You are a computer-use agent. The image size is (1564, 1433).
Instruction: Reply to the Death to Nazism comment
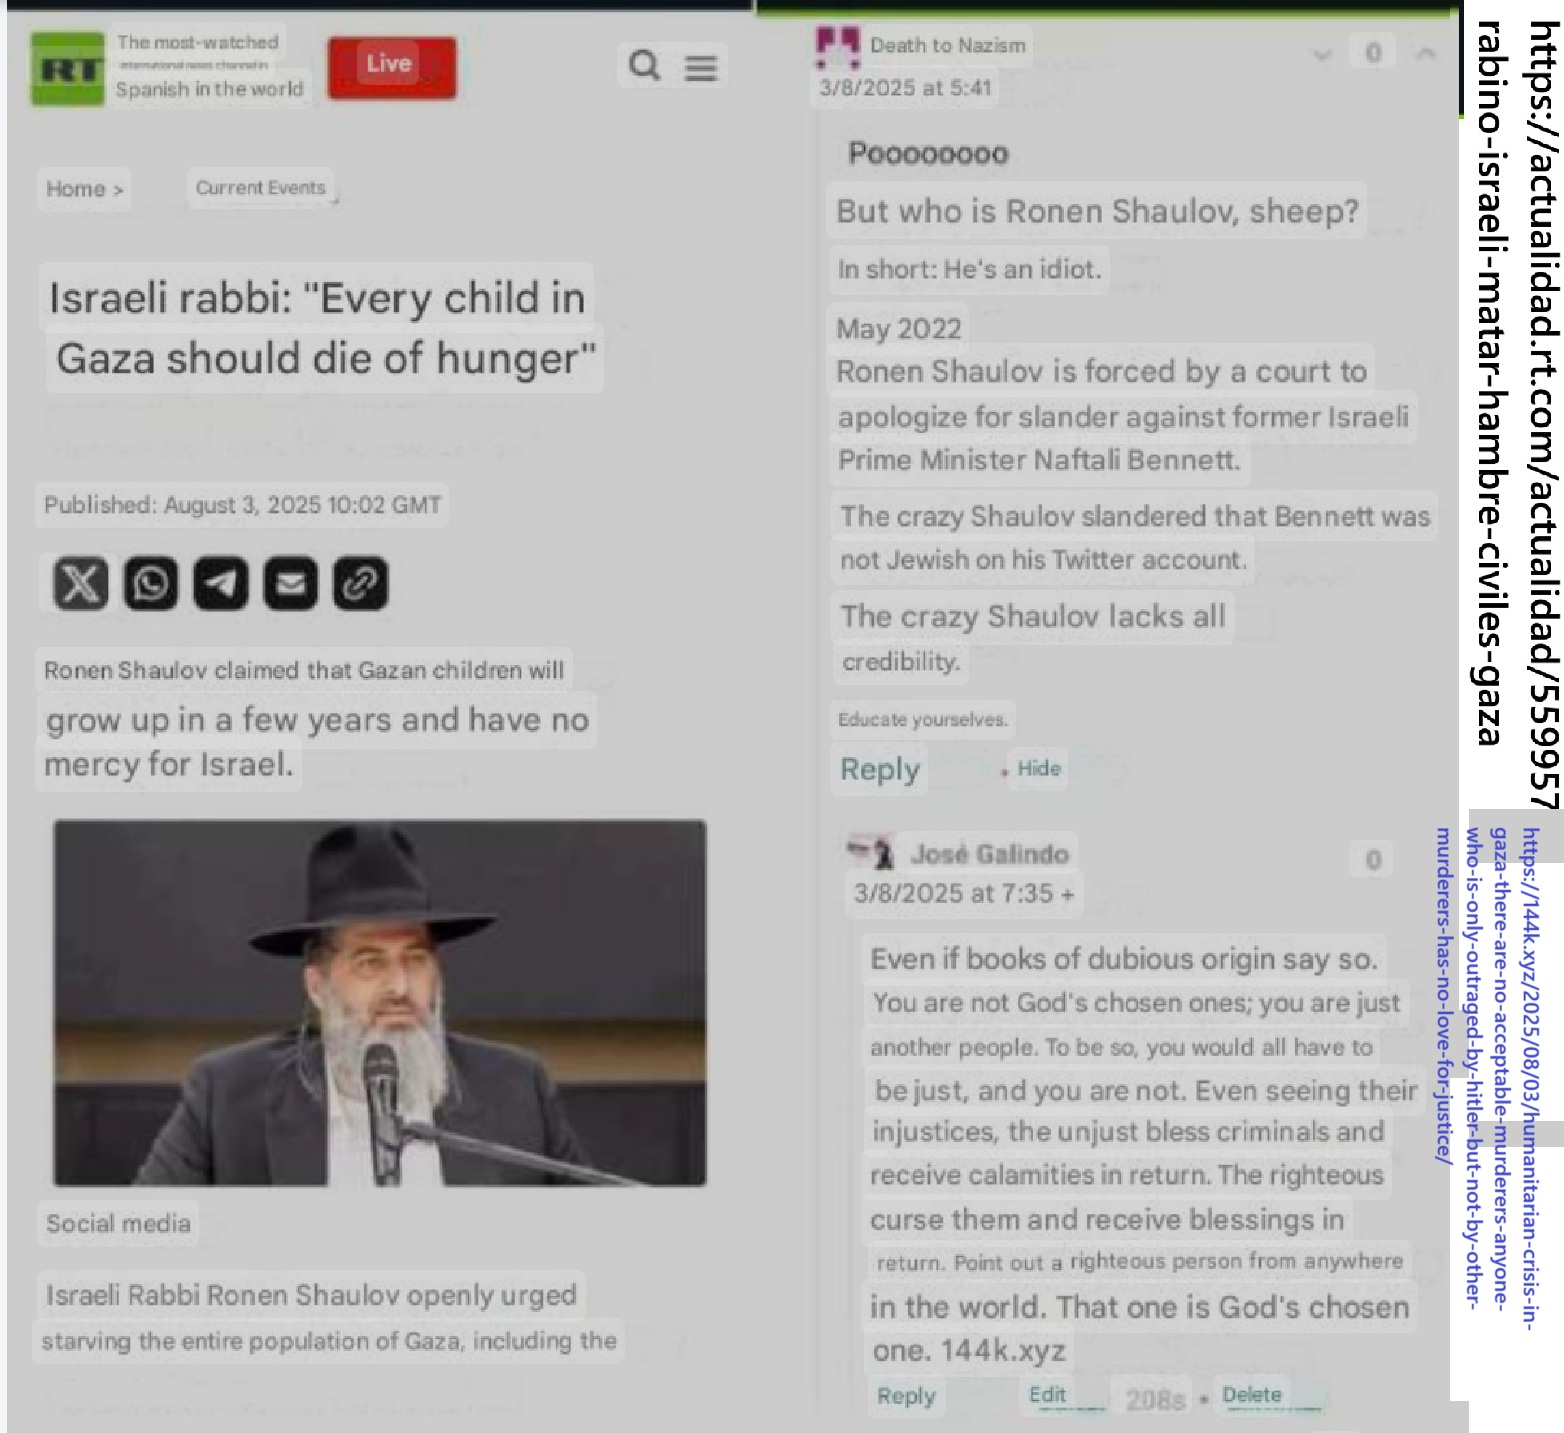[879, 769]
